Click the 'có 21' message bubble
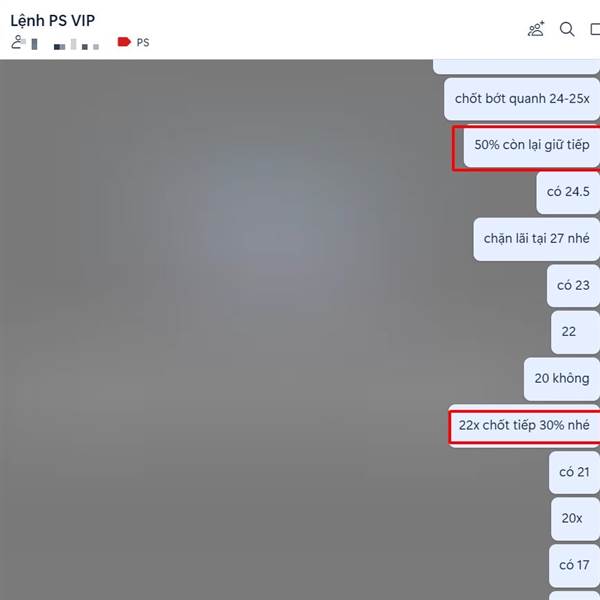Image resolution: width=600 pixels, height=600 pixels. pos(574,473)
